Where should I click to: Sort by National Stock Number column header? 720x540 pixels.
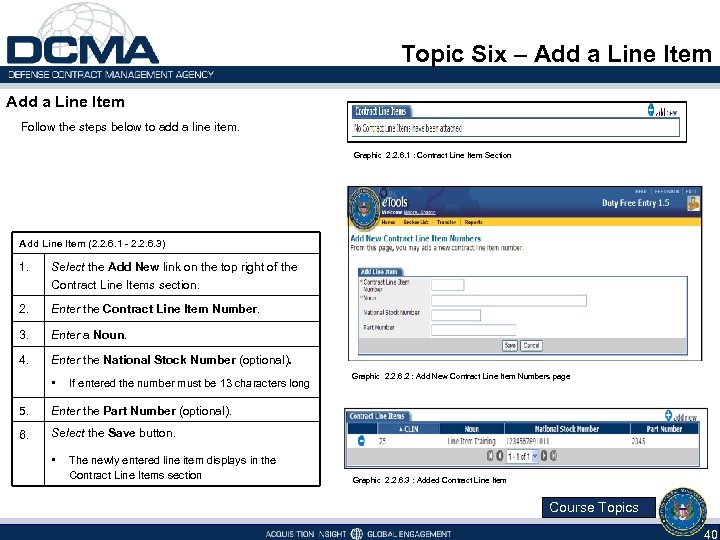click(567, 429)
